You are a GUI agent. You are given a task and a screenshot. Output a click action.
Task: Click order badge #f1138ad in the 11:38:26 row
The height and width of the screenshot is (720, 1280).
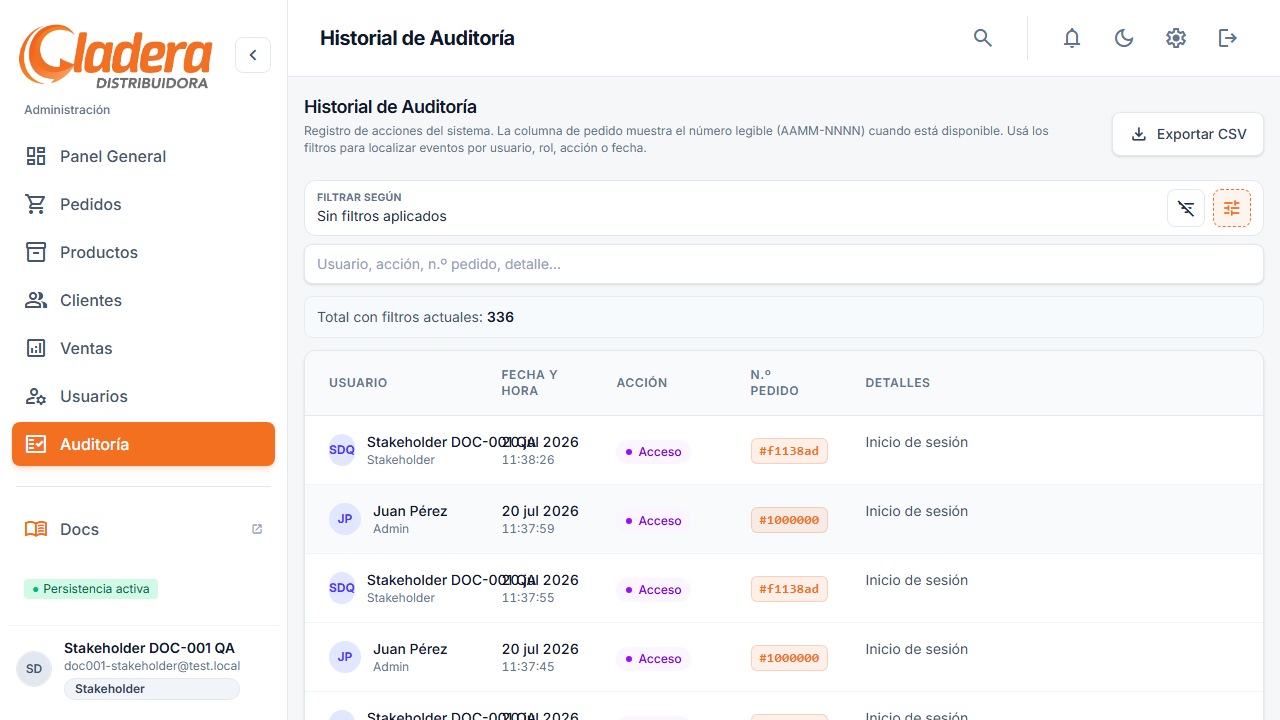click(789, 451)
